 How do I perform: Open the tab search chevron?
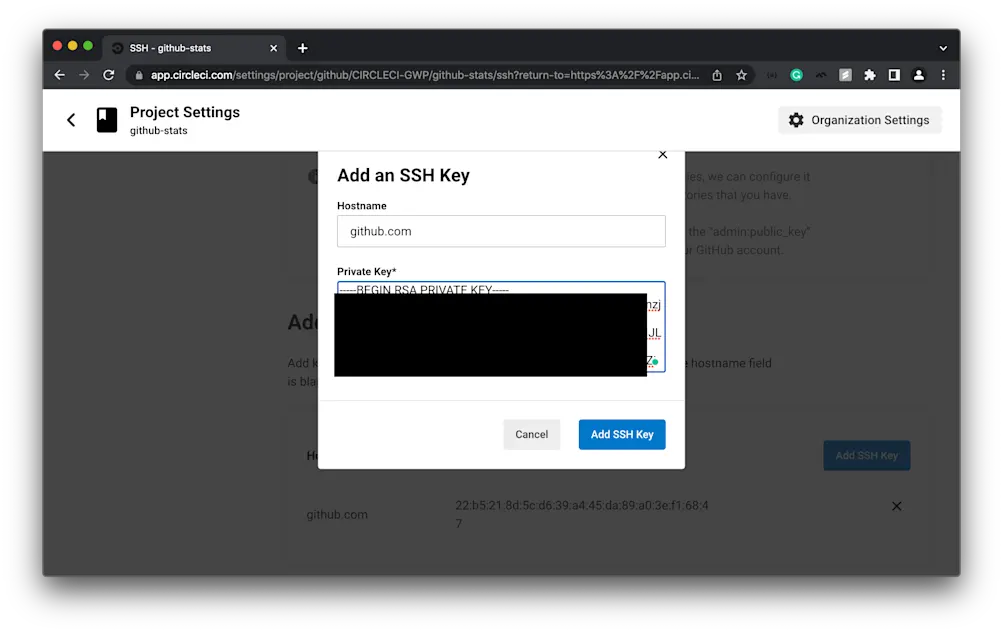click(941, 47)
